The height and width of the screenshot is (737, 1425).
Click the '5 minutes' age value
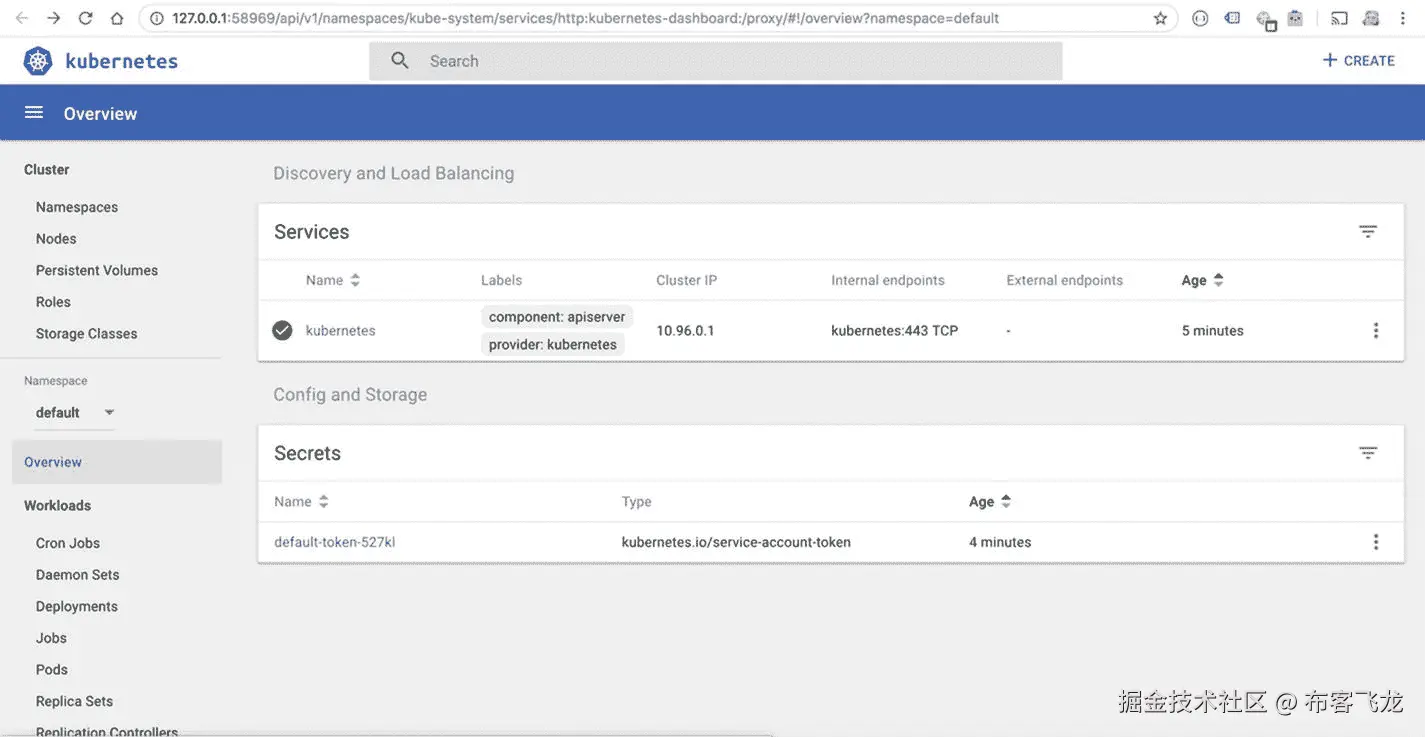[x=1213, y=331]
